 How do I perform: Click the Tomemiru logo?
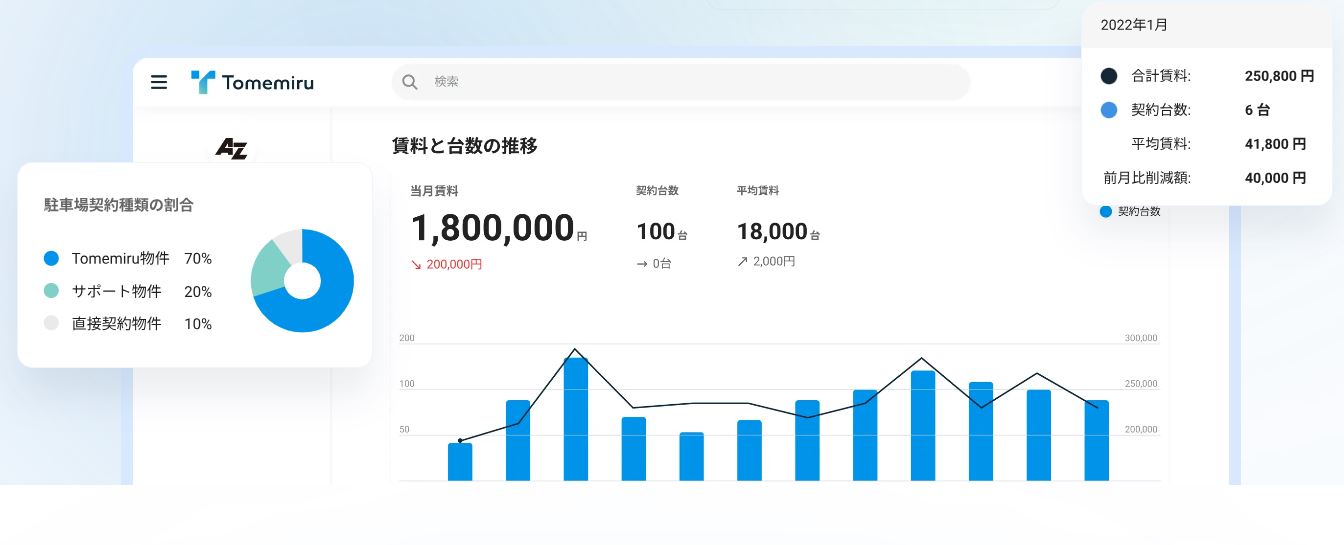(252, 82)
